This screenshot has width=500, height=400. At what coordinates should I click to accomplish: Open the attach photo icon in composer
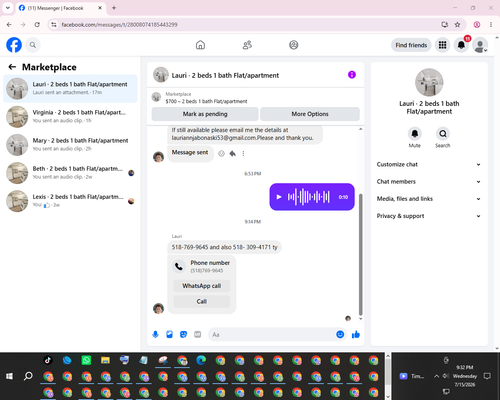169,334
